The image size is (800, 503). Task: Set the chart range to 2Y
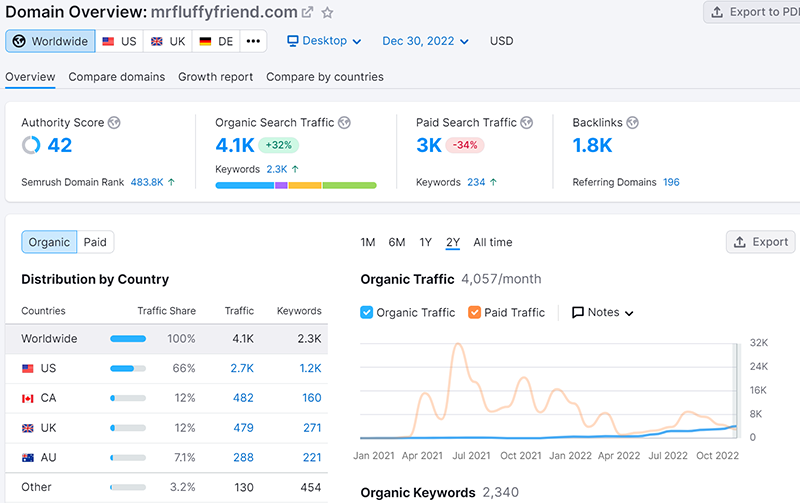point(453,242)
